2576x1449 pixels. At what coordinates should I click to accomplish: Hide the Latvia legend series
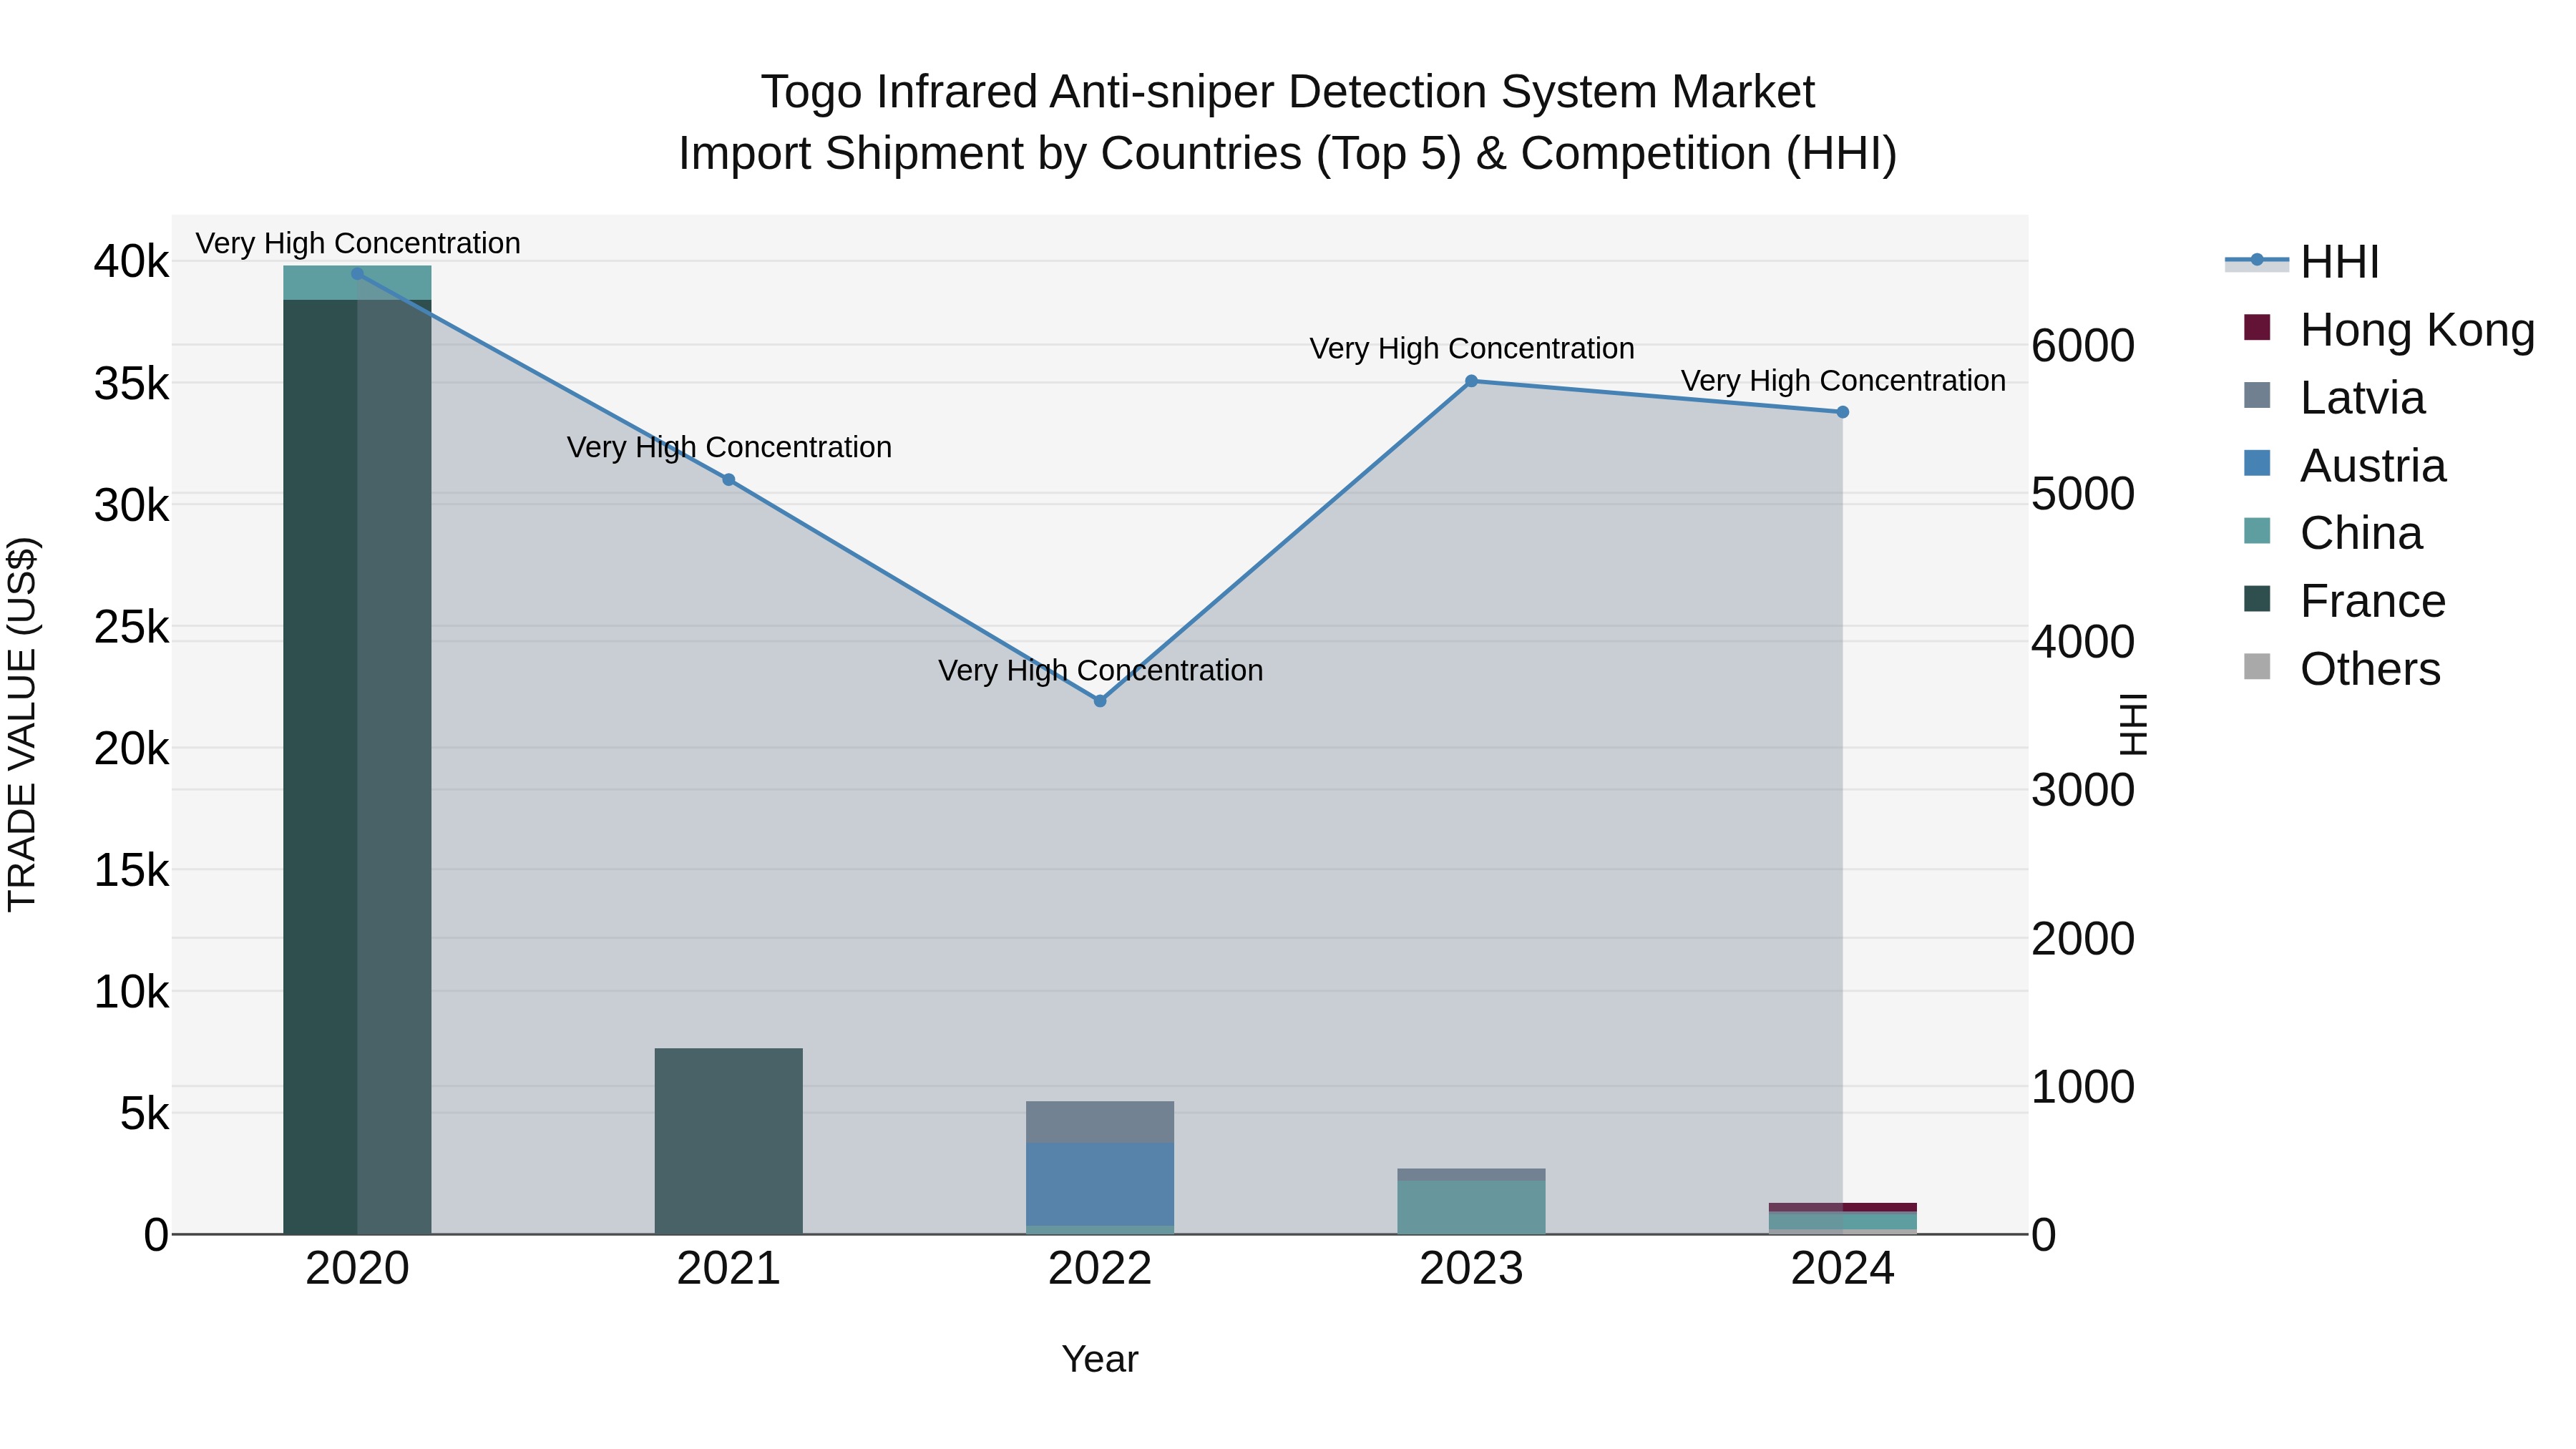[x=2334, y=398]
